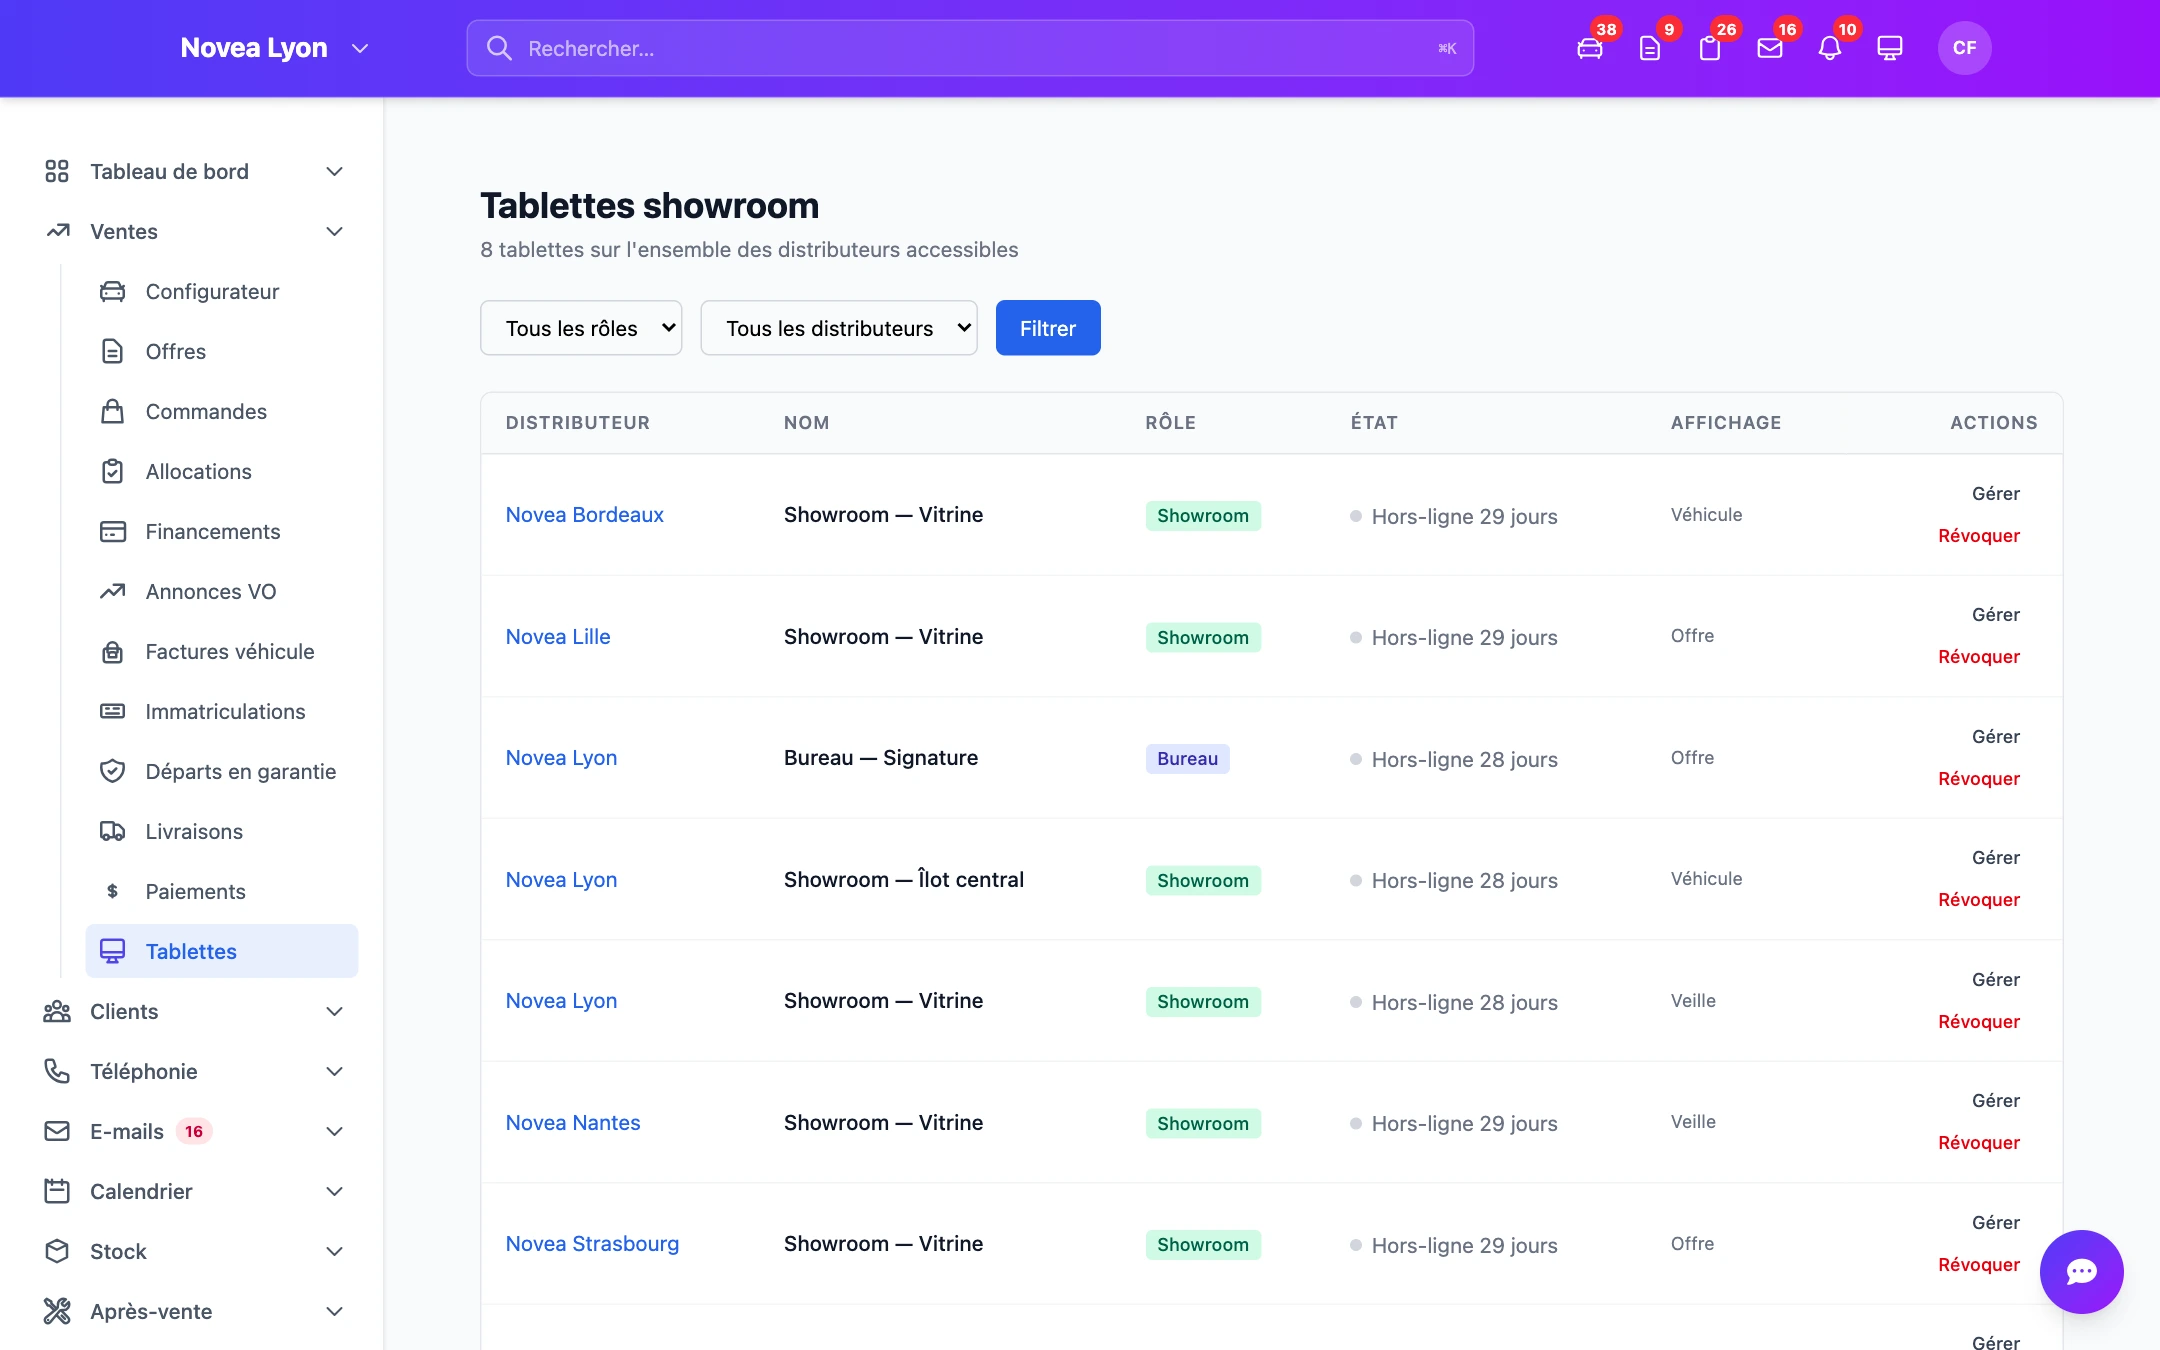
Task: Open the Novea Lyon dealership switcher
Action: tap(275, 48)
